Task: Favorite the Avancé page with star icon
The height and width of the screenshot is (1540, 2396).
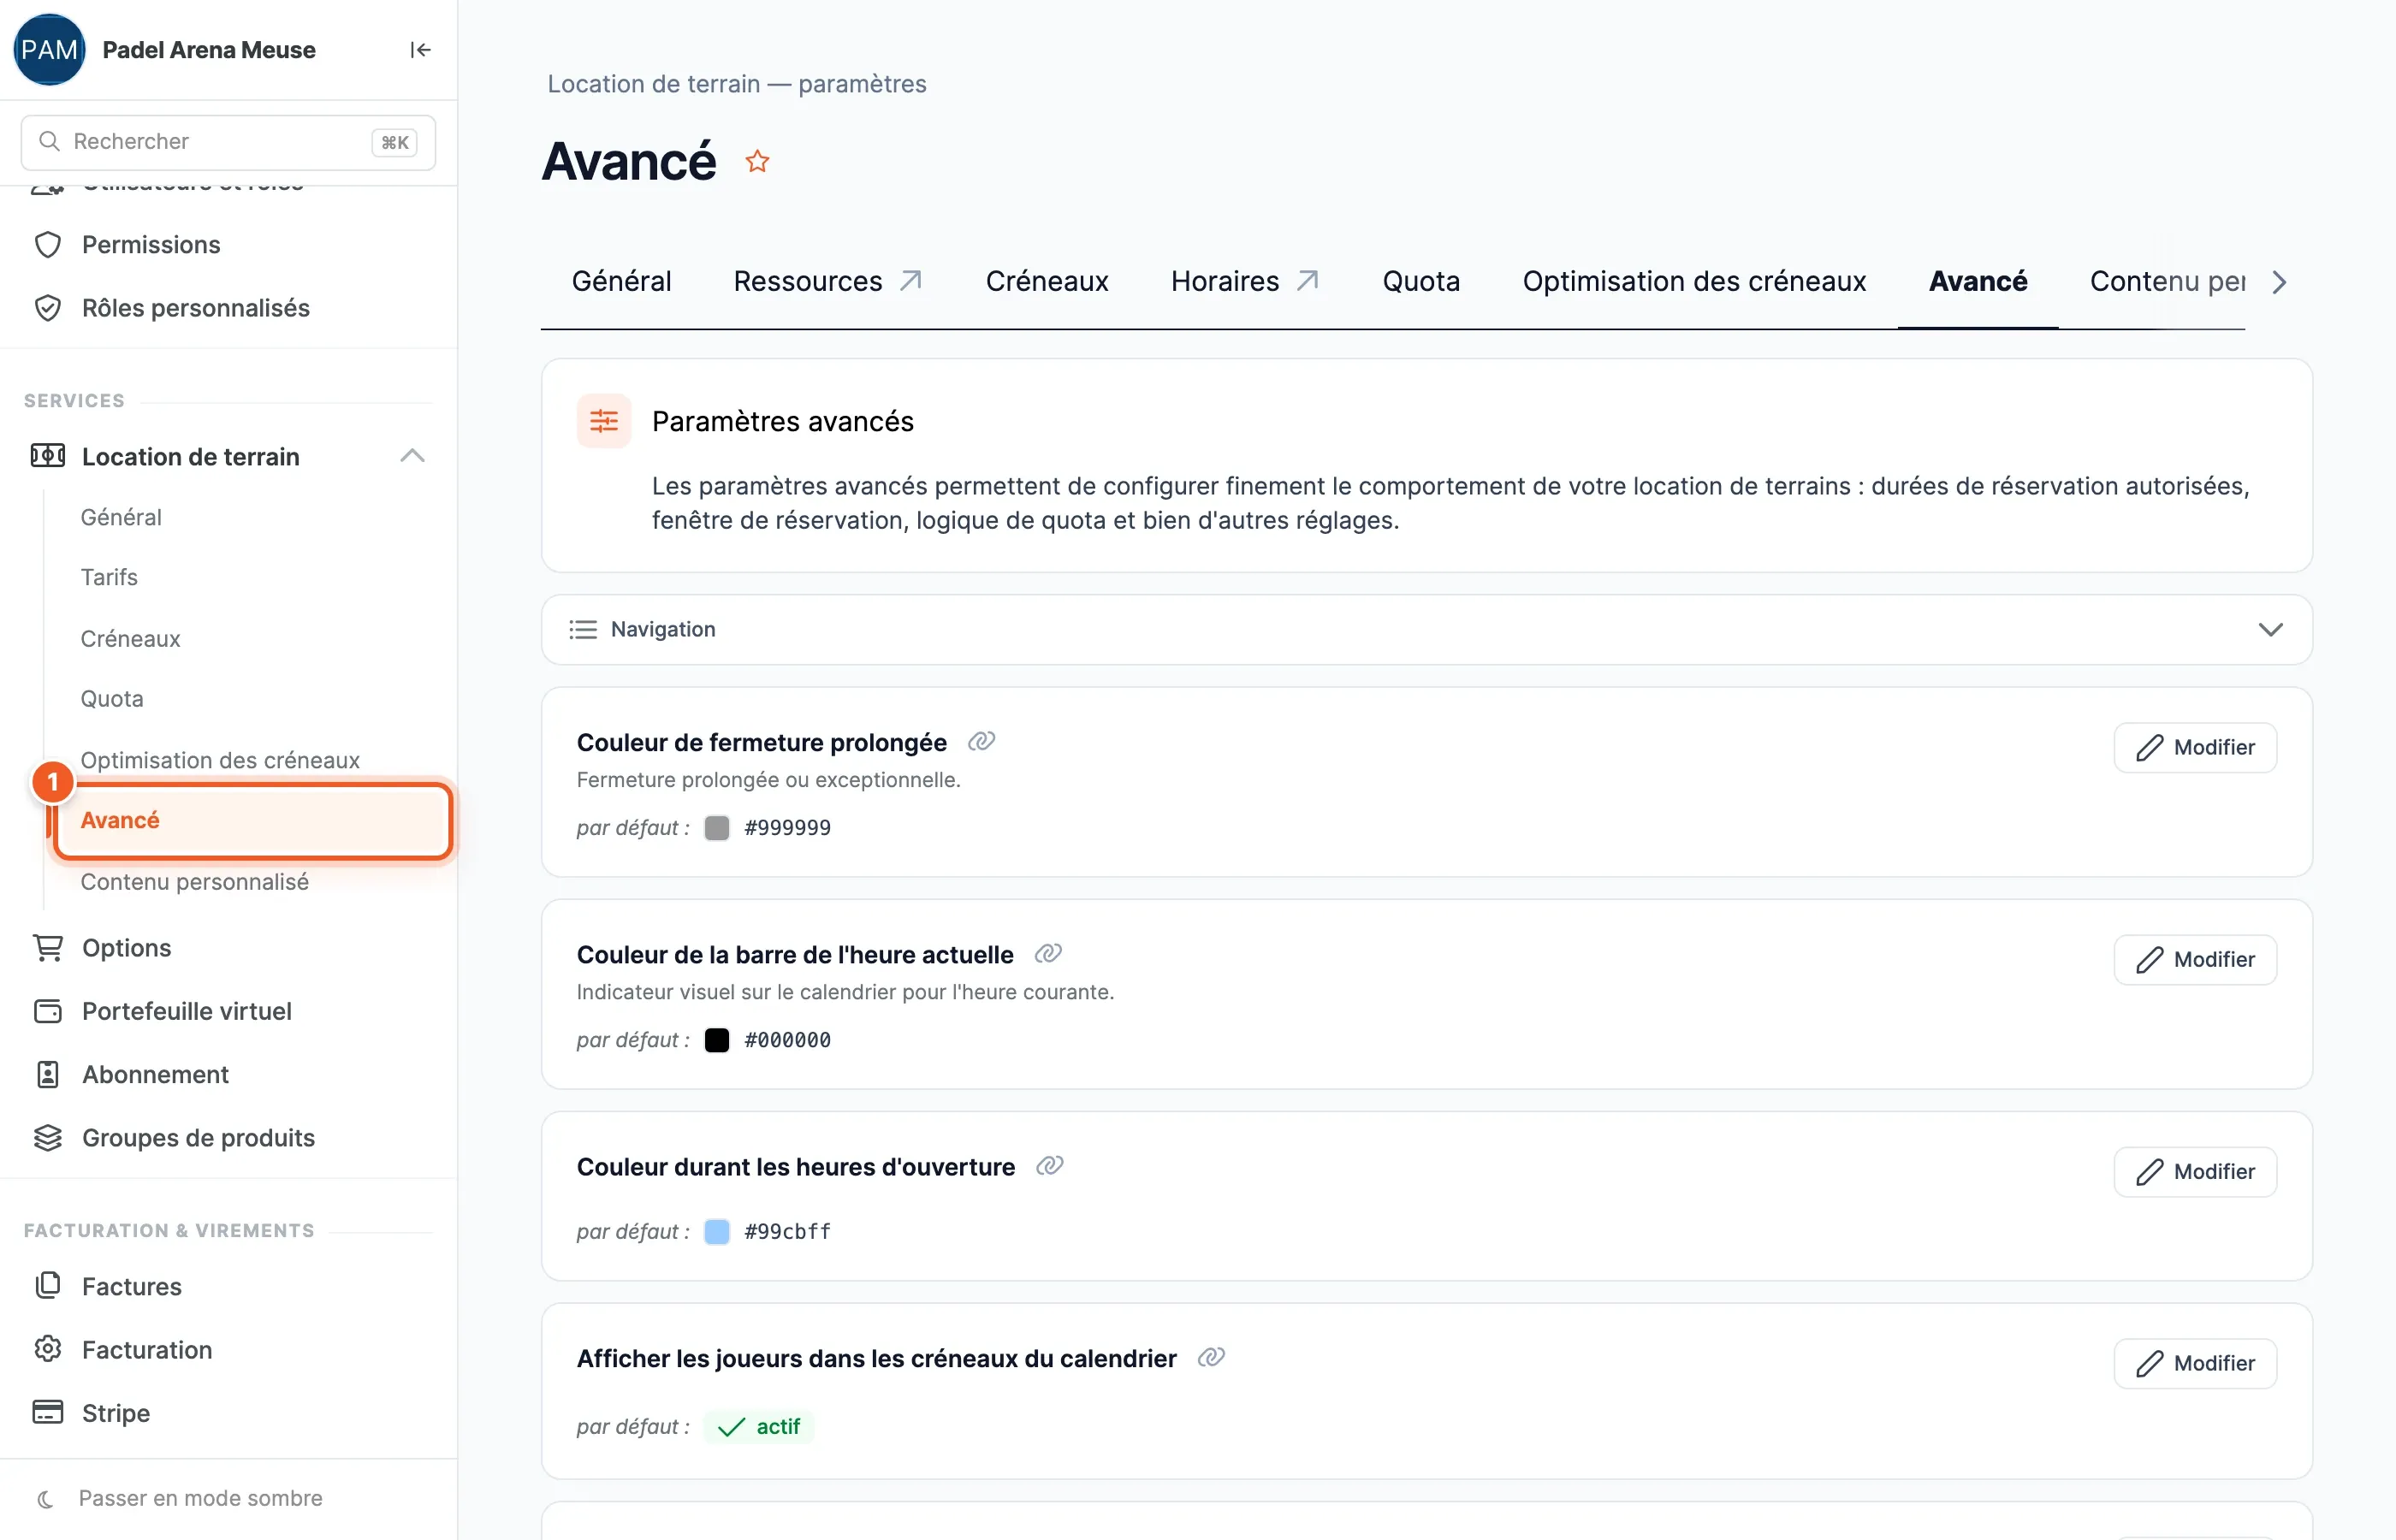Action: [x=757, y=161]
